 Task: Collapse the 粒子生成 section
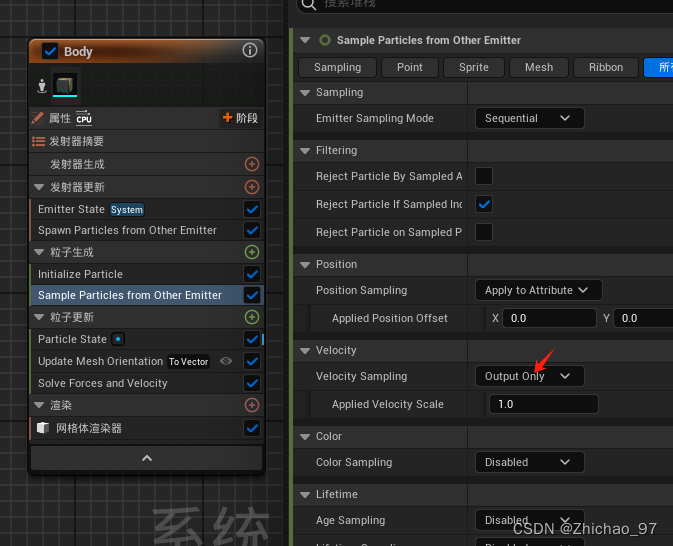pyautogui.click(x=39, y=252)
